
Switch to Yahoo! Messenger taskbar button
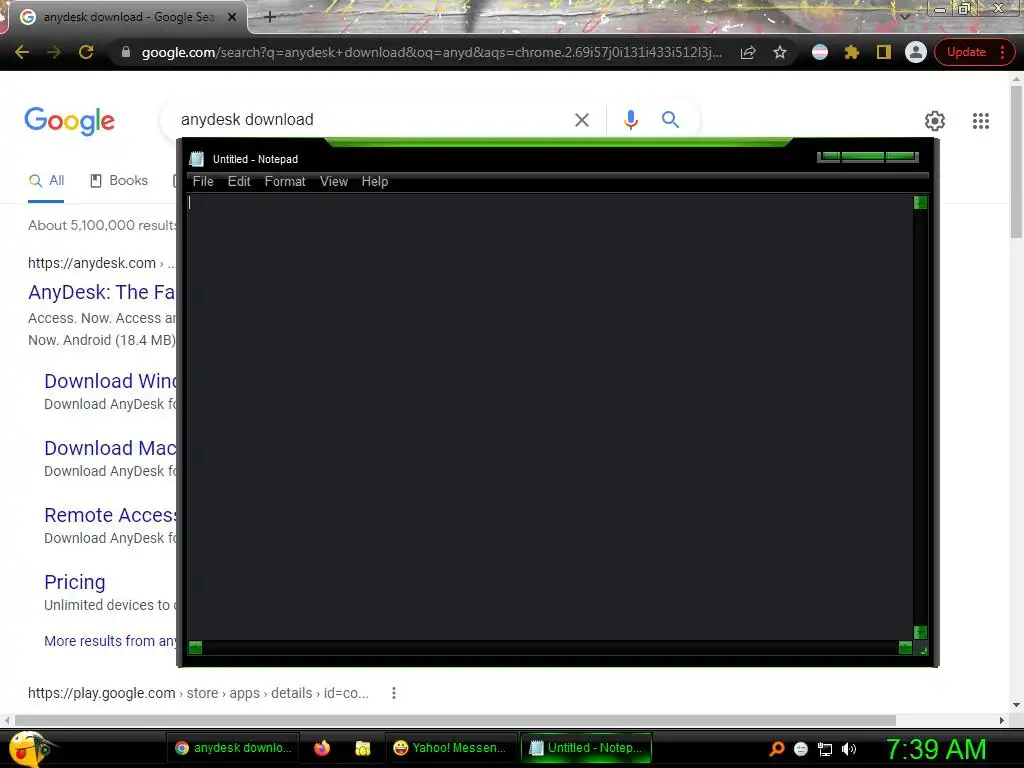[x=450, y=748]
